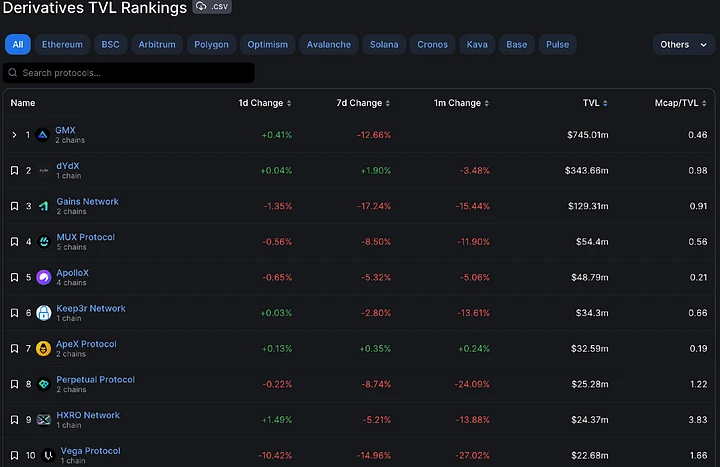Toggle bookmark for Perpetual Protocol

(x=14, y=384)
